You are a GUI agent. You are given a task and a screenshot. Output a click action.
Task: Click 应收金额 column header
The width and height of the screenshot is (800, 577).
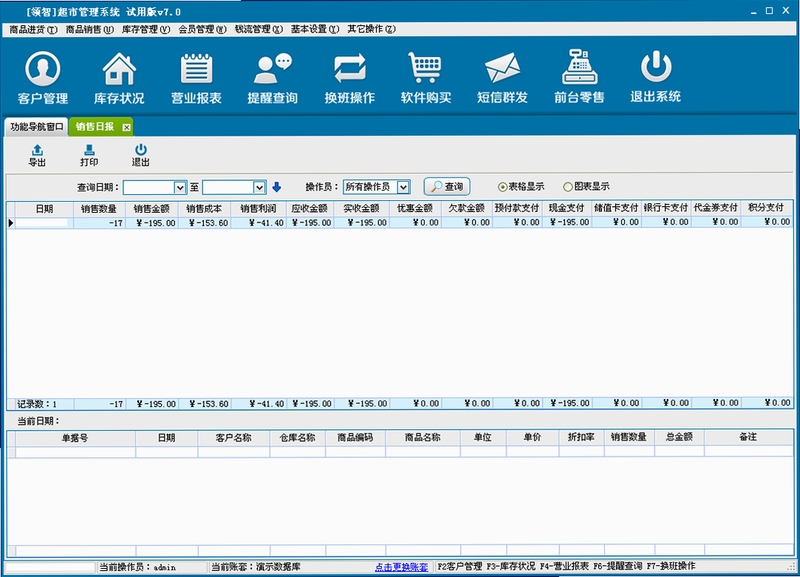pos(310,209)
